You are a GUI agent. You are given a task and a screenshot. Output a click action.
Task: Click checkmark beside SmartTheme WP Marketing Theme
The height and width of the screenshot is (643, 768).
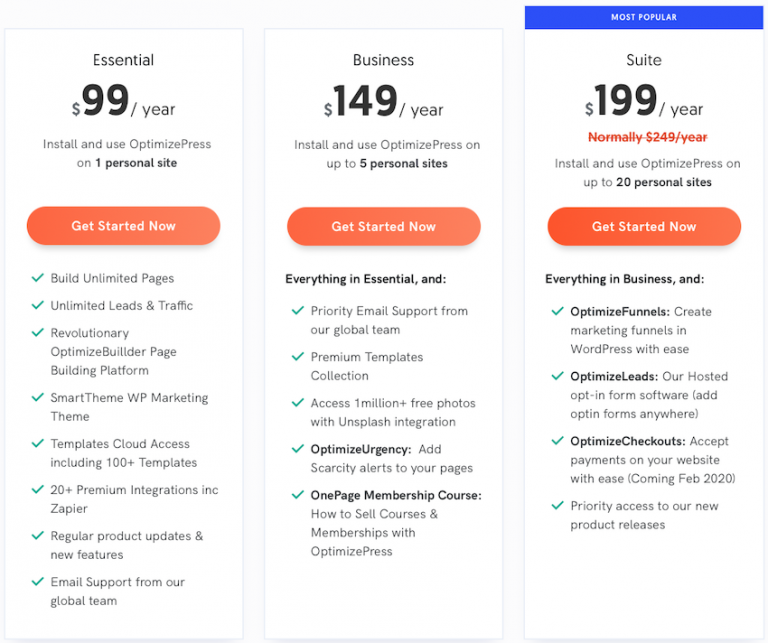[38, 397]
